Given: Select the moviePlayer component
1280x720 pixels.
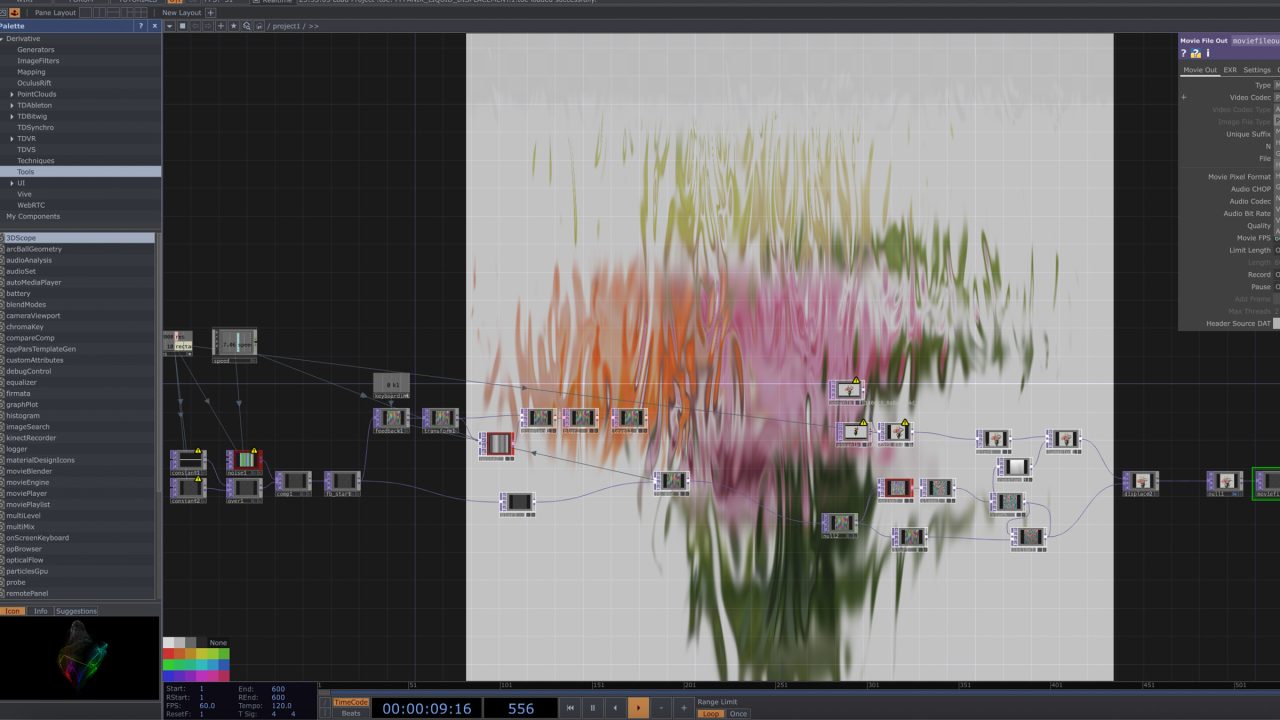Looking at the screenshot, I should point(78,493).
